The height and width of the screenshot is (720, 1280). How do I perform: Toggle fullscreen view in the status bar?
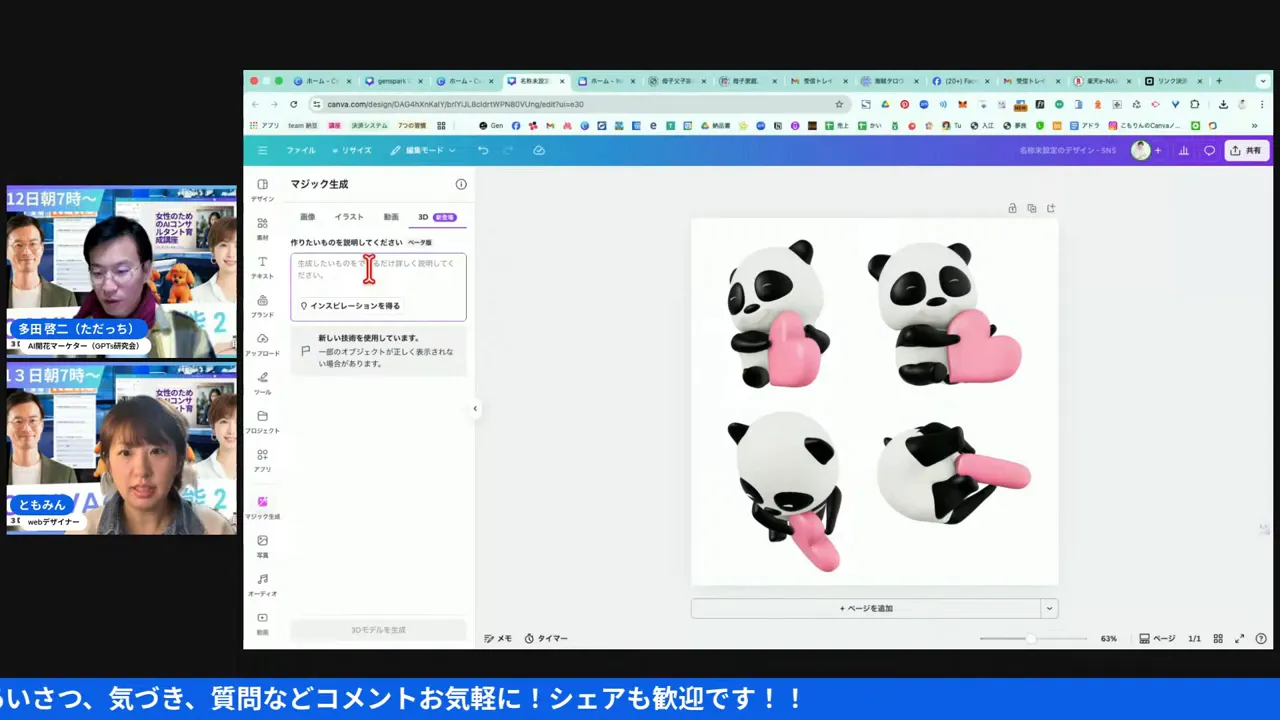coord(1240,638)
